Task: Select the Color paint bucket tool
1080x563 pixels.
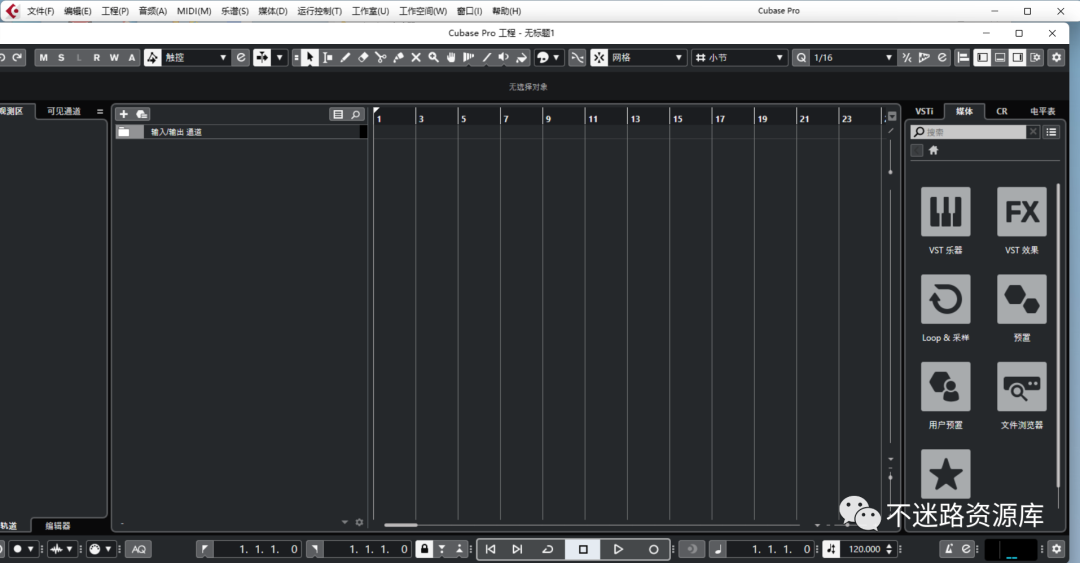Action: click(521, 57)
